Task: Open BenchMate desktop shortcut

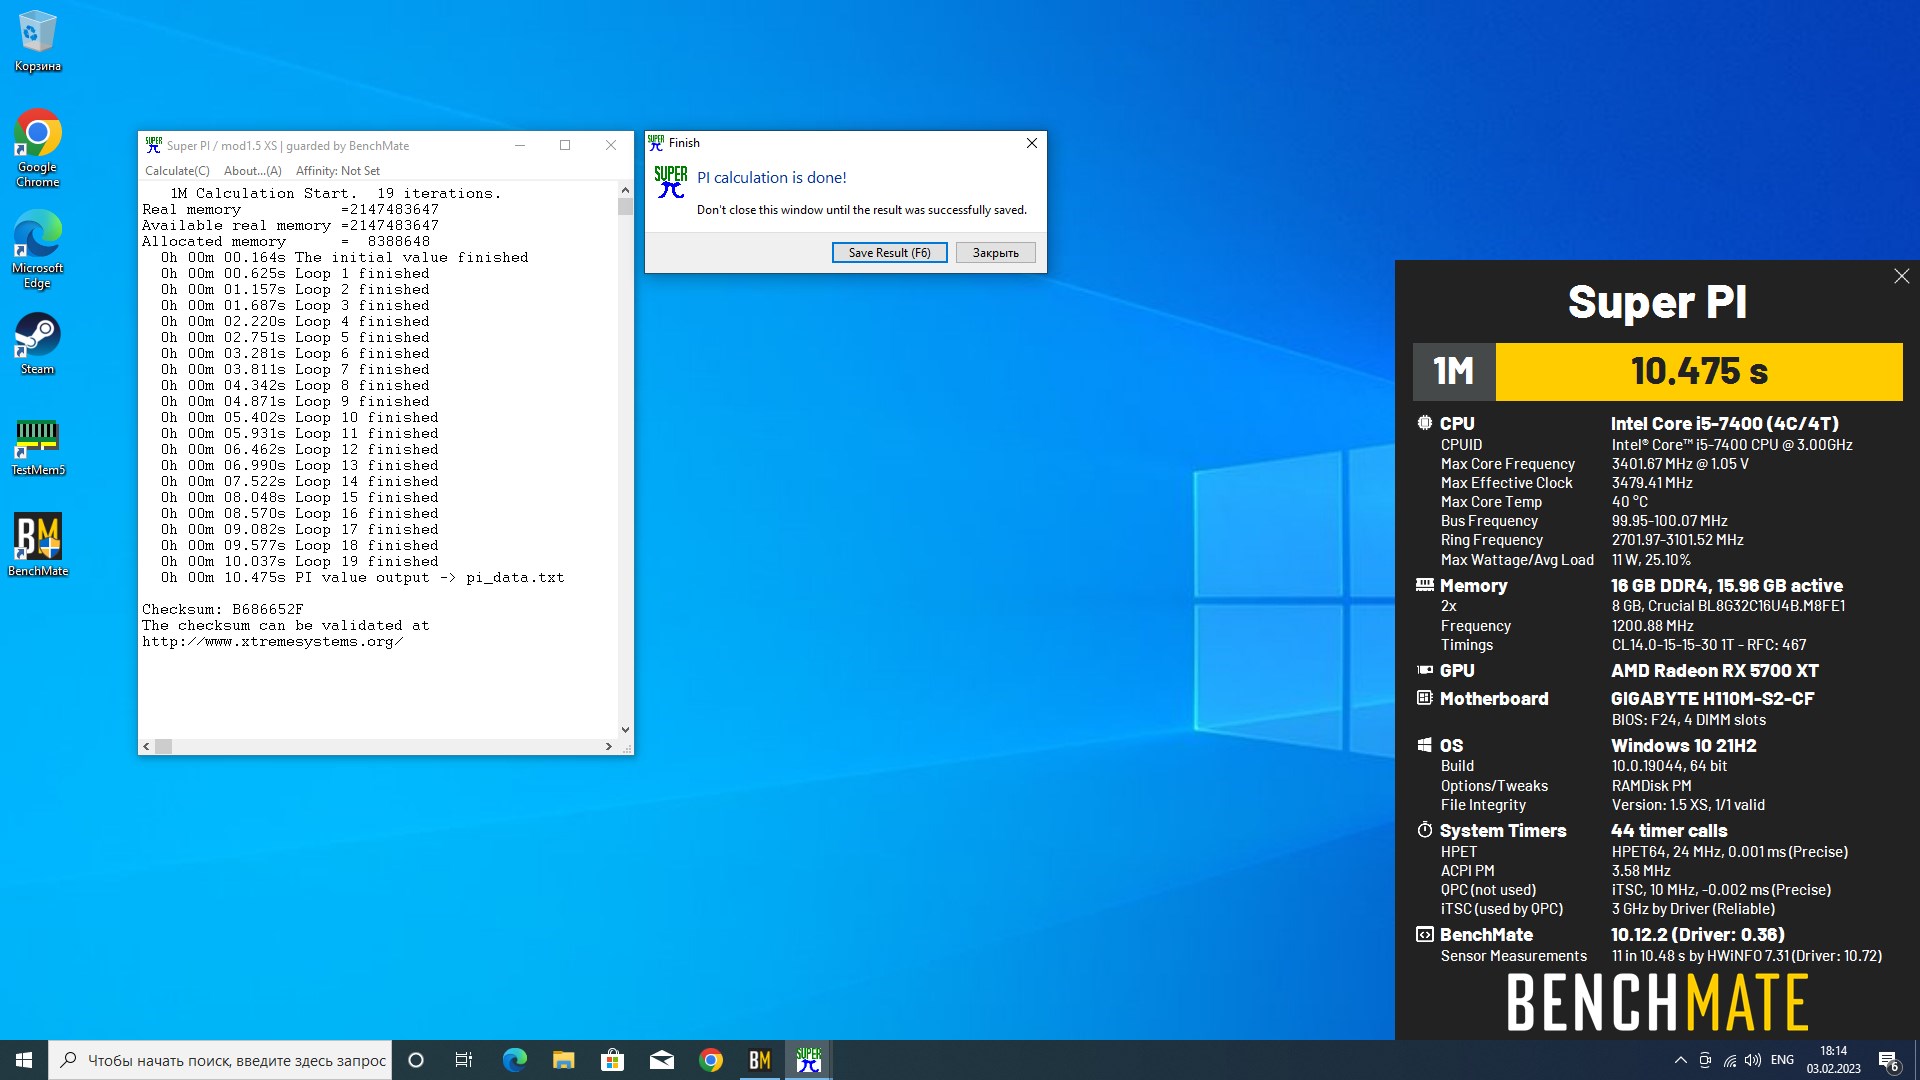Action: (x=38, y=545)
